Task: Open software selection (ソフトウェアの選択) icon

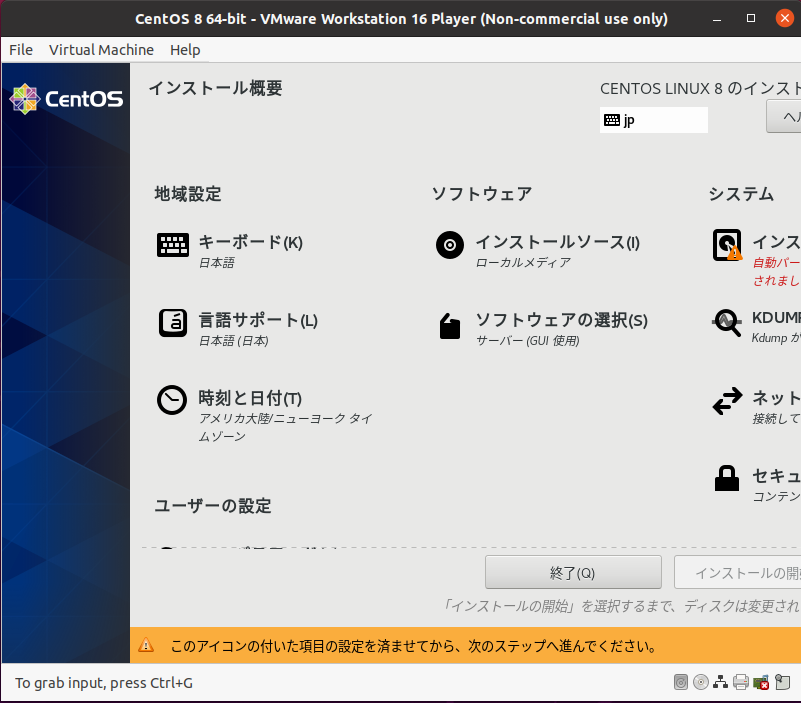Action: click(450, 325)
